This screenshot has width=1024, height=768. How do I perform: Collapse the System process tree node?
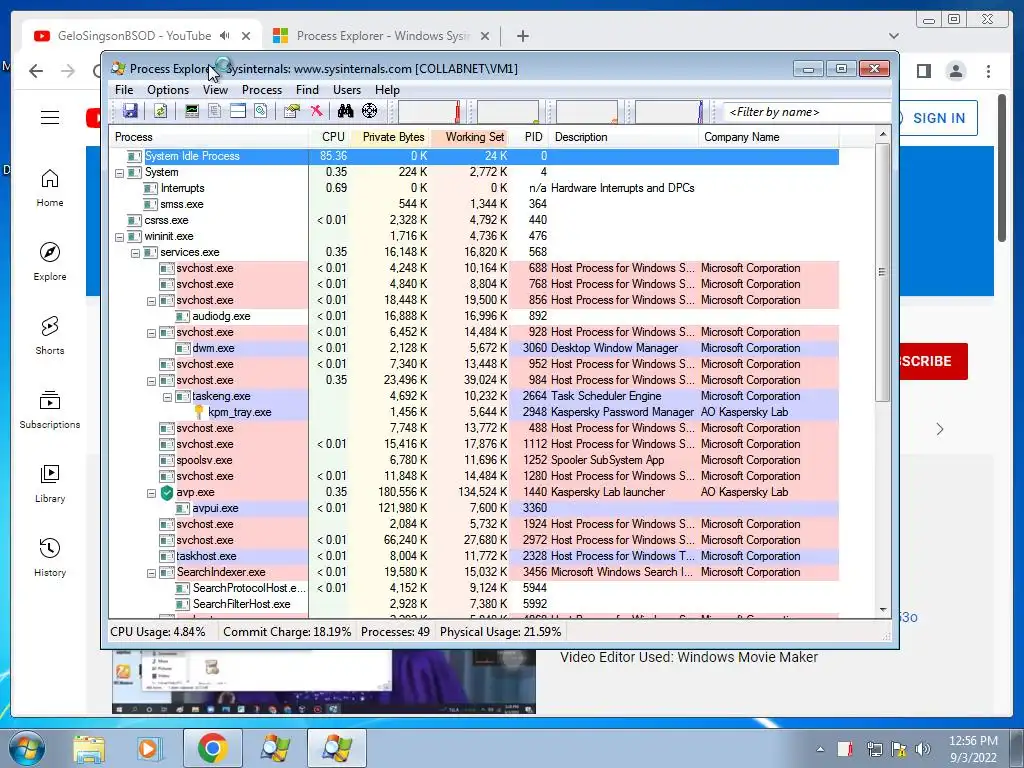coord(120,172)
